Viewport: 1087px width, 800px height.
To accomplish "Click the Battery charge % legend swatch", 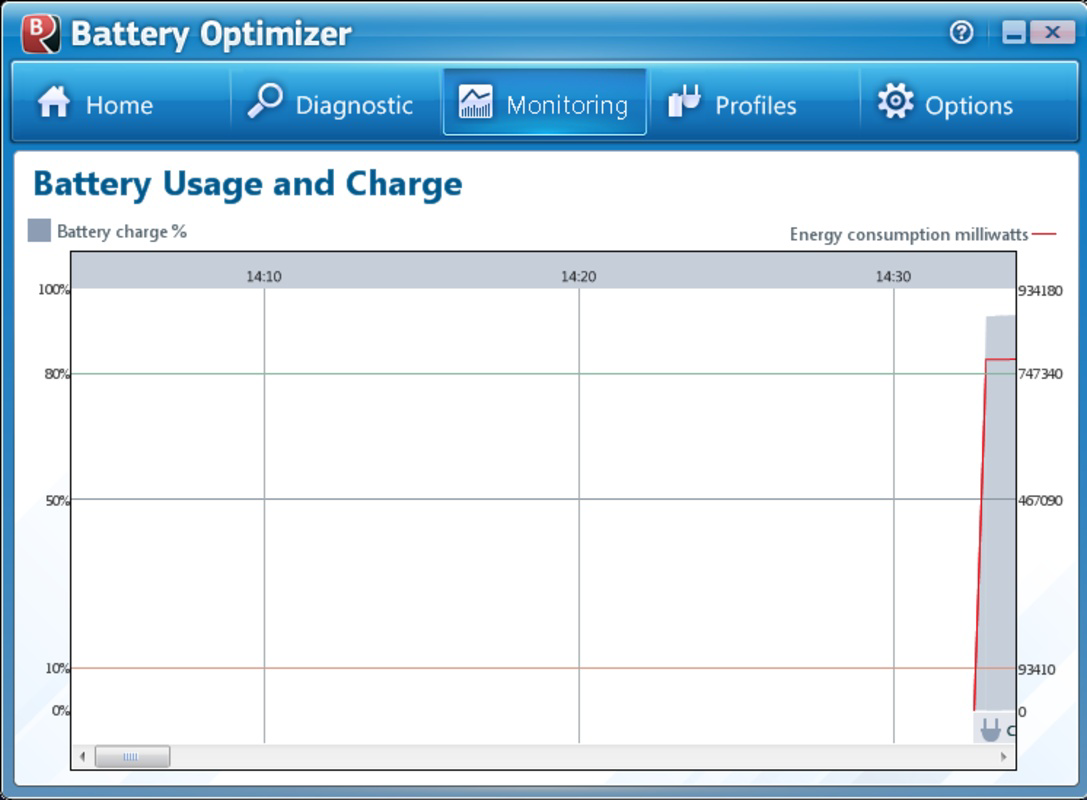I will [x=39, y=231].
